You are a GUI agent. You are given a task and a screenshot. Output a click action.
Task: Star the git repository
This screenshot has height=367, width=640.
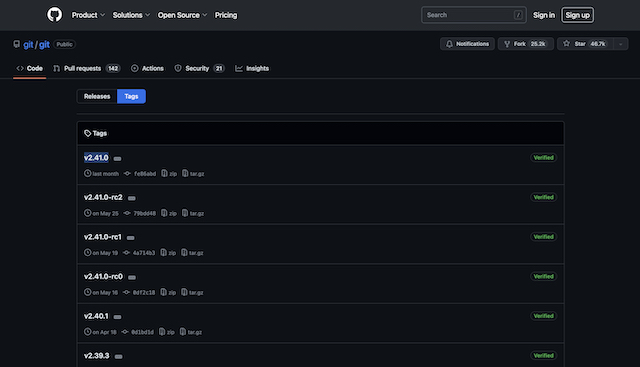(585, 44)
